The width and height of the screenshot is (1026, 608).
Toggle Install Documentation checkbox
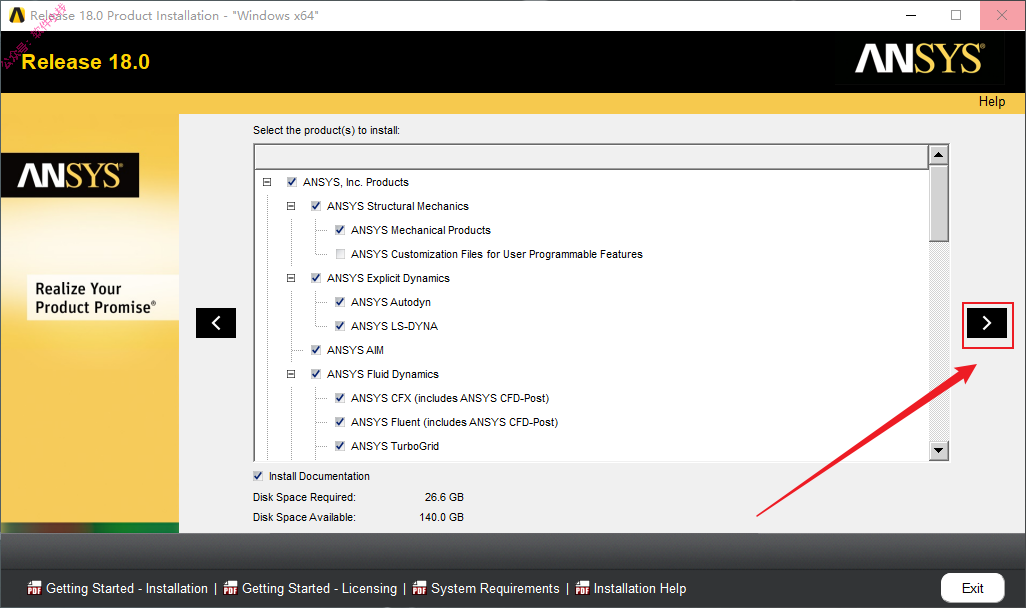(258, 476)
